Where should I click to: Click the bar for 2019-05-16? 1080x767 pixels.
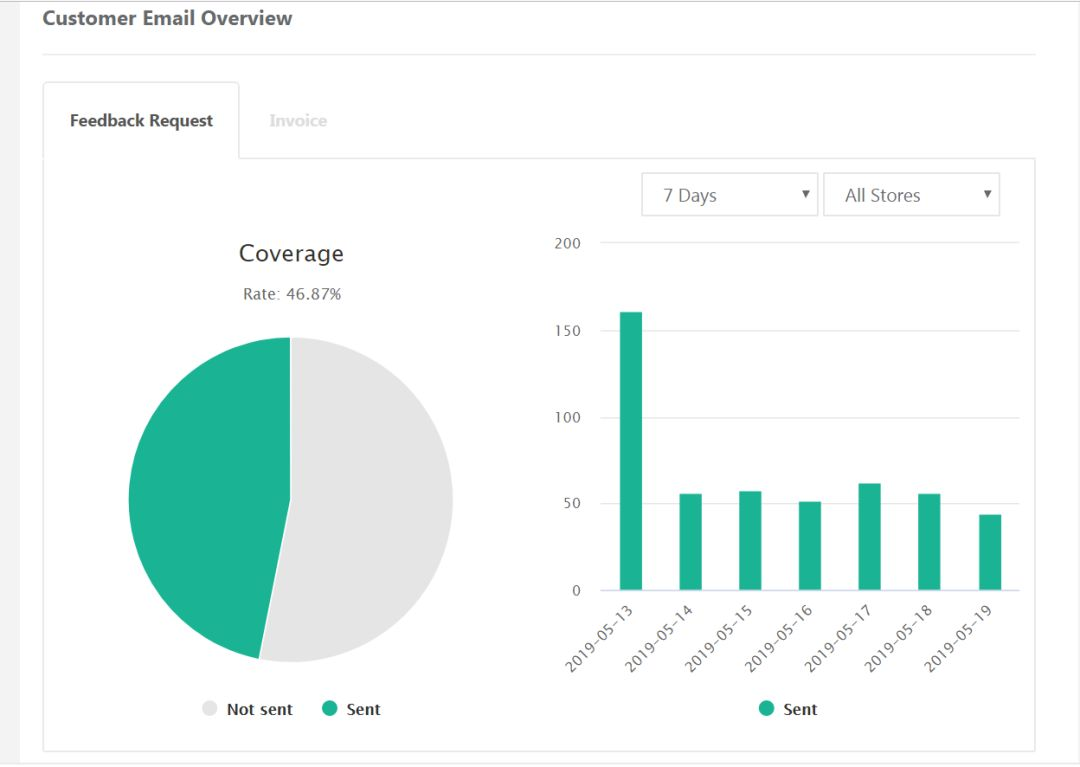tap(810, 546)
